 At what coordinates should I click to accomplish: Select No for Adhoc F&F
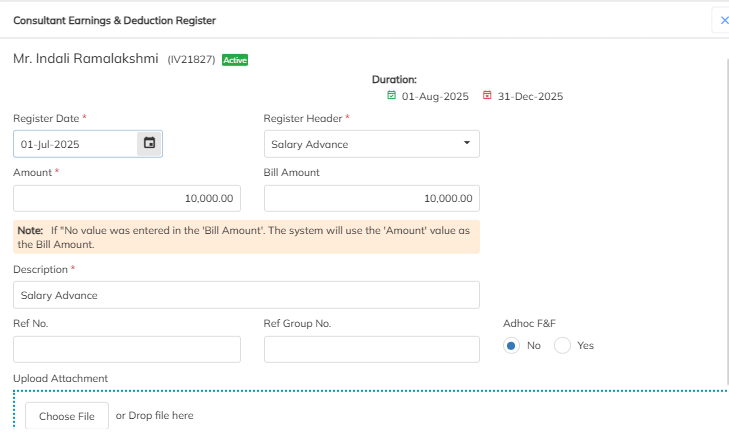pos(511,346)
